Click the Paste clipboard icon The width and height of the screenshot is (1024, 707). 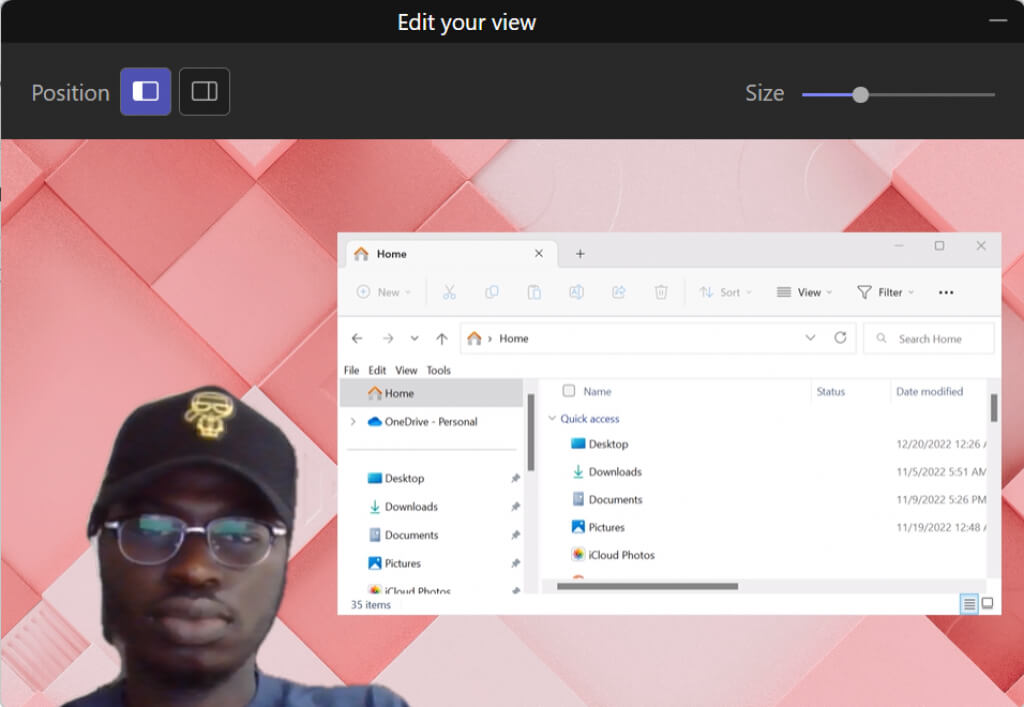click(534, 292)
